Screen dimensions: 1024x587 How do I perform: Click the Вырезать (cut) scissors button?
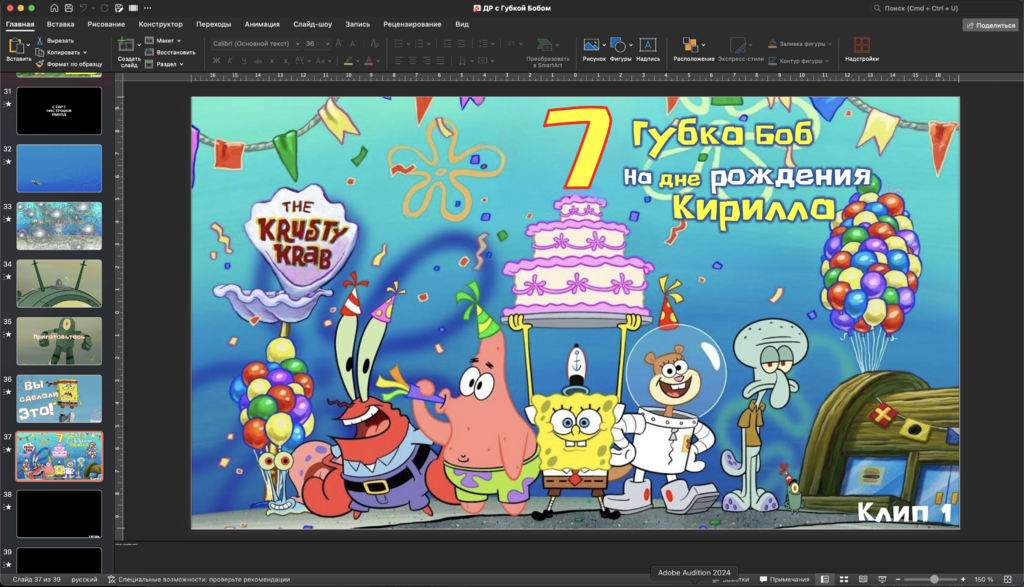[55, 40]
